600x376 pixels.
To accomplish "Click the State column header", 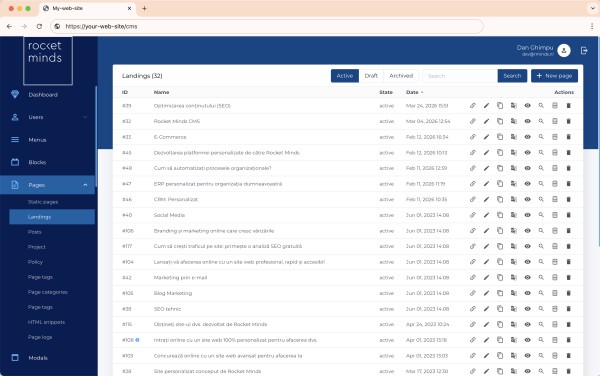I will (386, 92).
